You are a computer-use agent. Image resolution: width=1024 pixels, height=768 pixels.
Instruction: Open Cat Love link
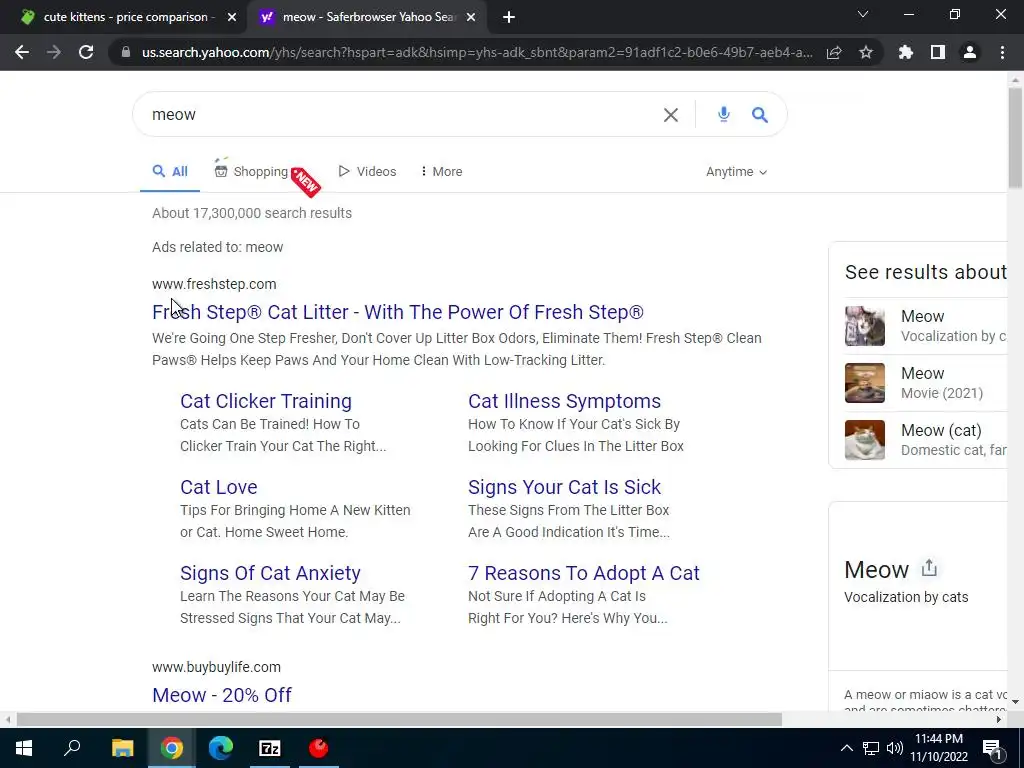[x=219, y=487]
